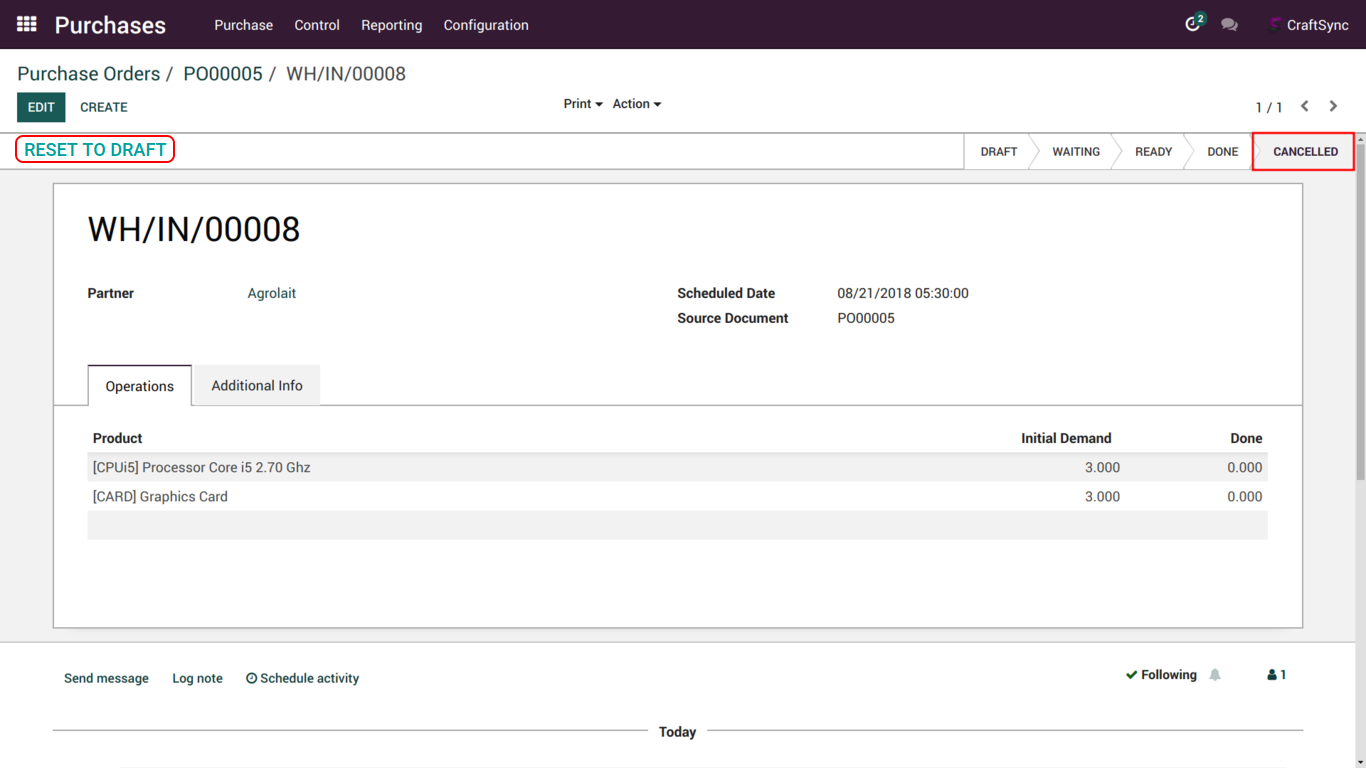Open the Reporting menu

coord(391,25)
